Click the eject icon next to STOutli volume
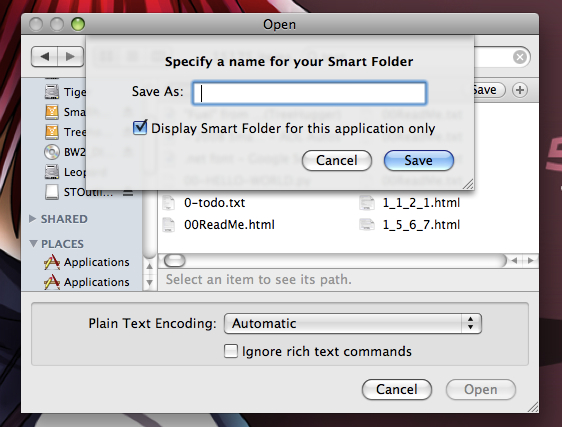562x427 pixels. 128,193
